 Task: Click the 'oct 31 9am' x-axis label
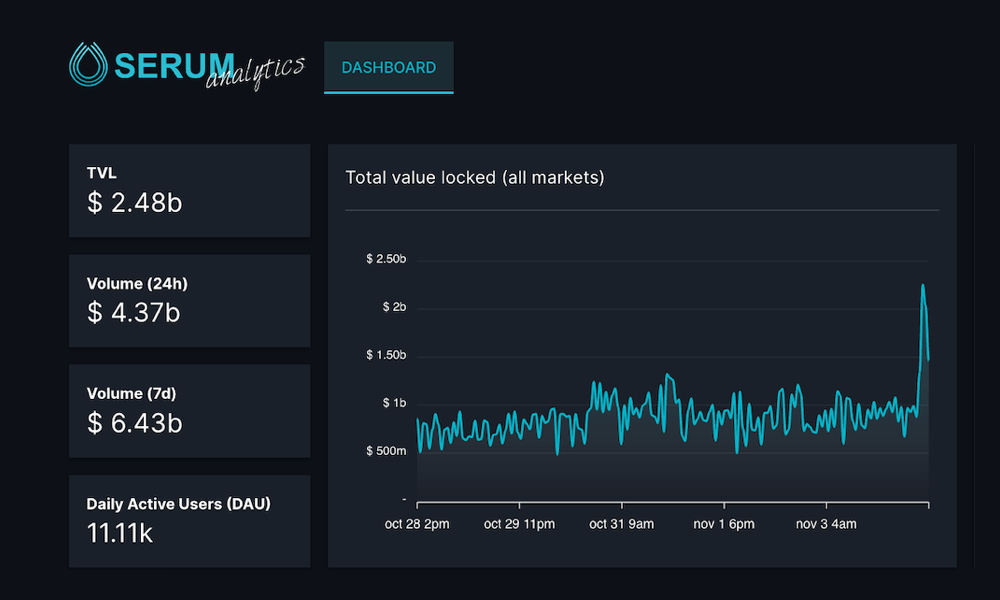coord(622,524)
